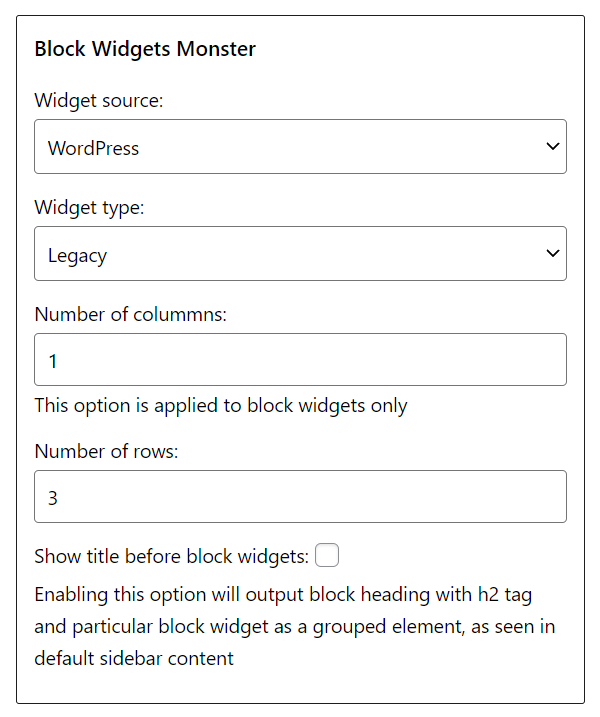The image size is (600, 717).
Task: Click the "Number of colummns:" label
Action: 131,314
